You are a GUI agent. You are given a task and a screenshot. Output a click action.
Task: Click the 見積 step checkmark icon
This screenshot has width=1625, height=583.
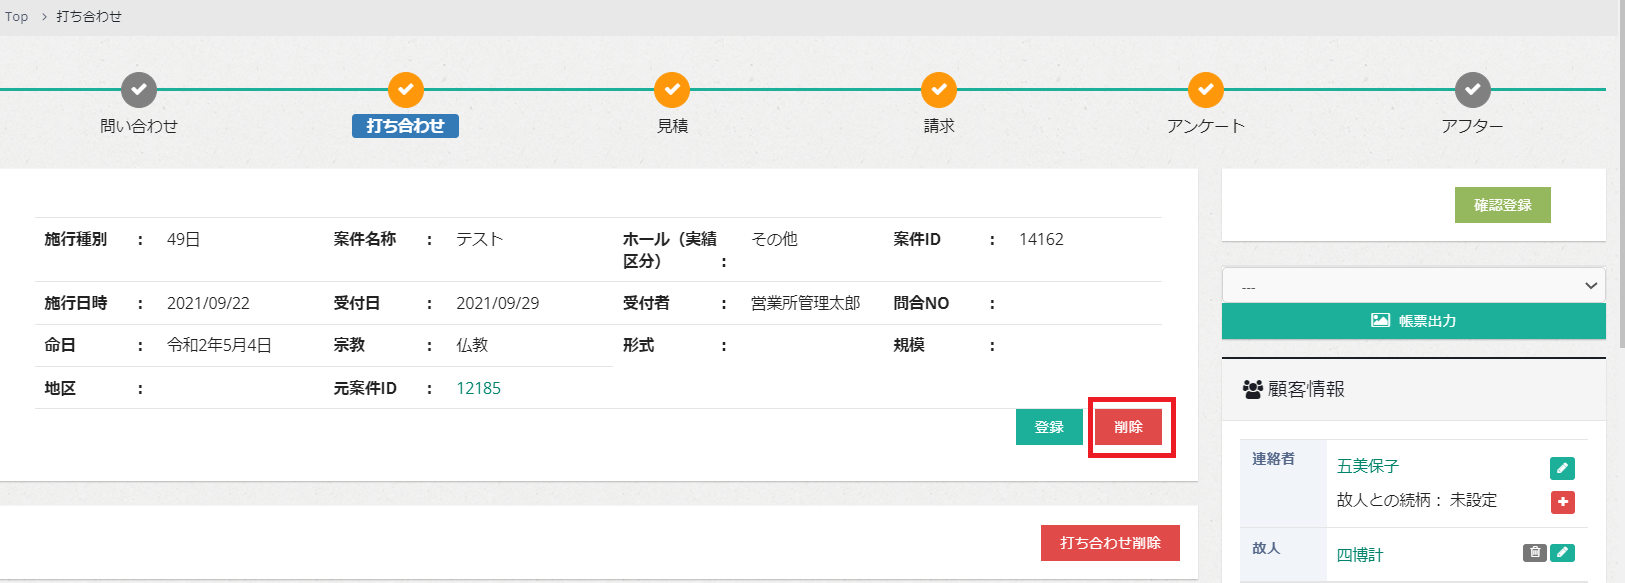(672, 90)
